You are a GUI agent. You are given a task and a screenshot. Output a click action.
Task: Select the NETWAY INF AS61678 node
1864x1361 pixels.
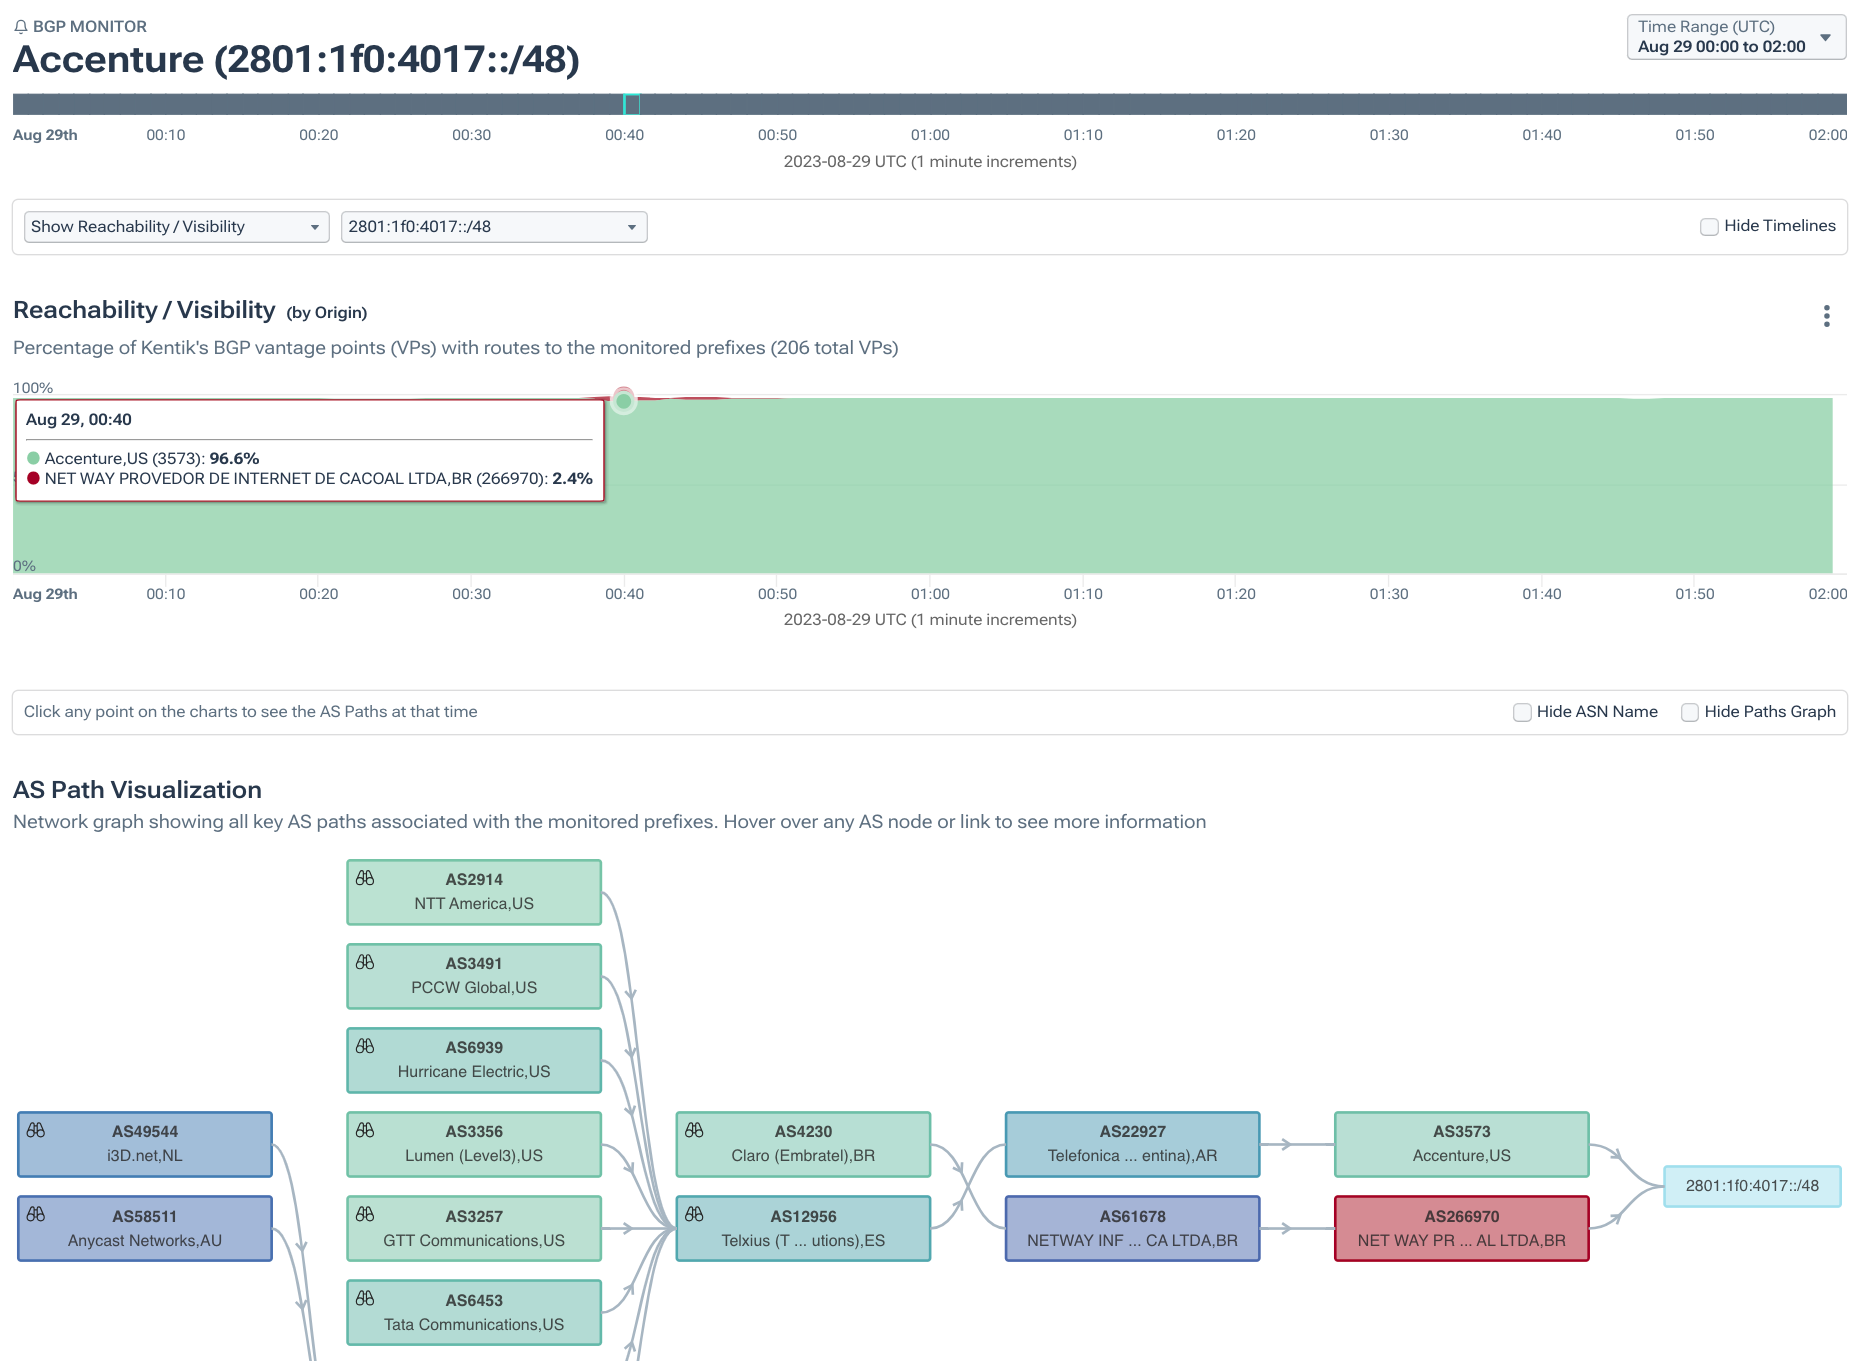1132,1228
